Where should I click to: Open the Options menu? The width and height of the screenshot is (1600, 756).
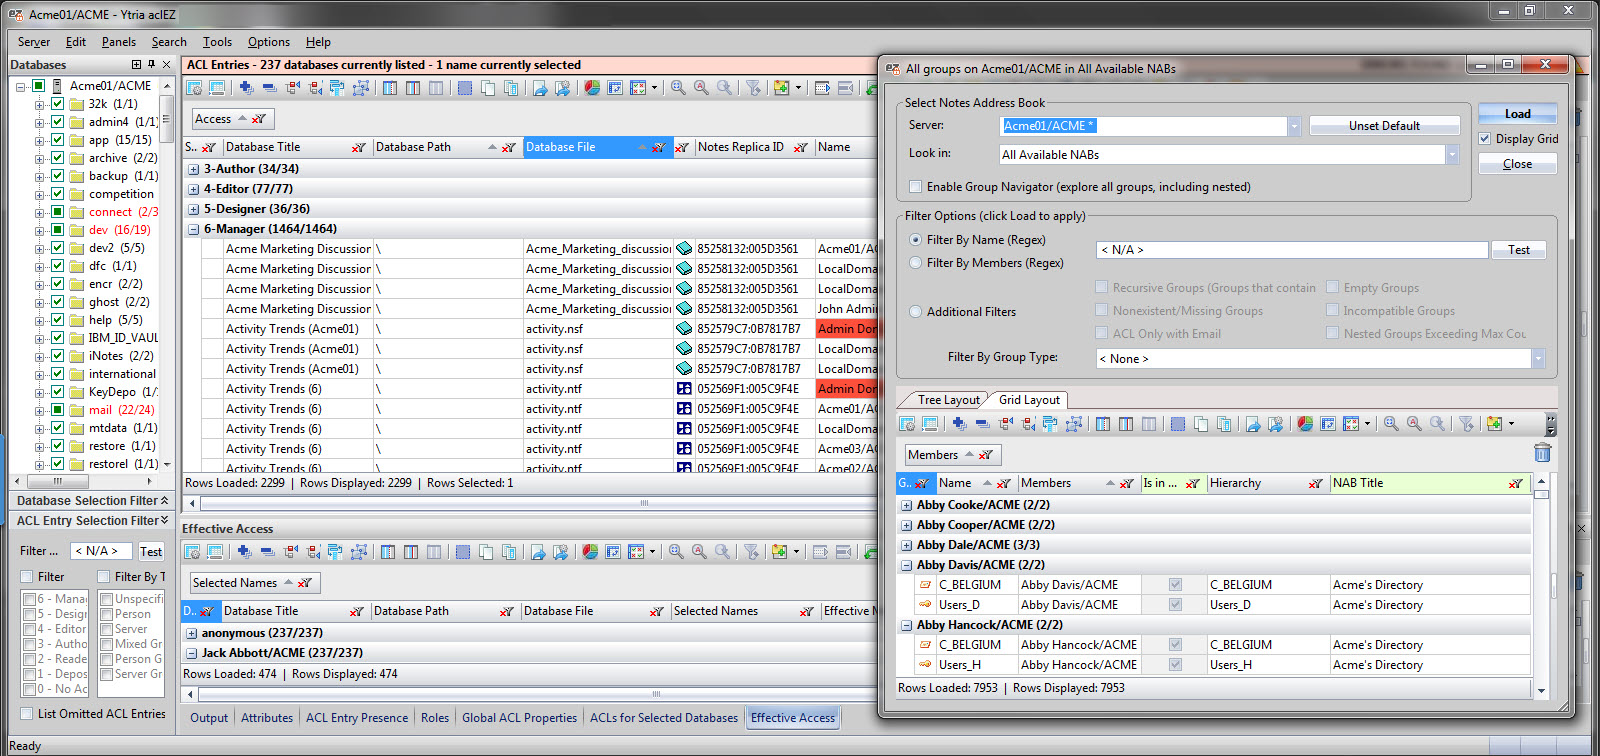269,42
